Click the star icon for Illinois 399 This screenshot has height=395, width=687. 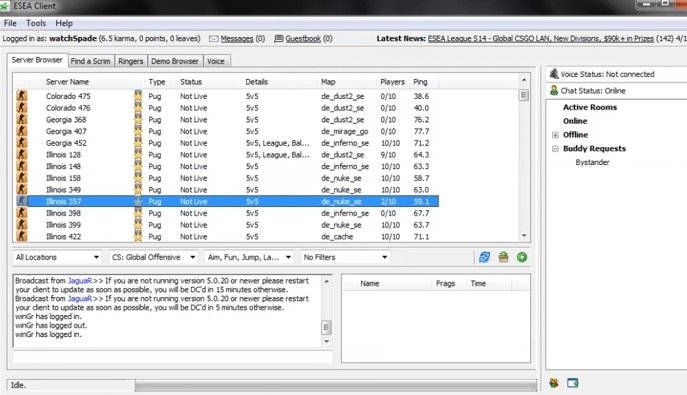(138, 225)
